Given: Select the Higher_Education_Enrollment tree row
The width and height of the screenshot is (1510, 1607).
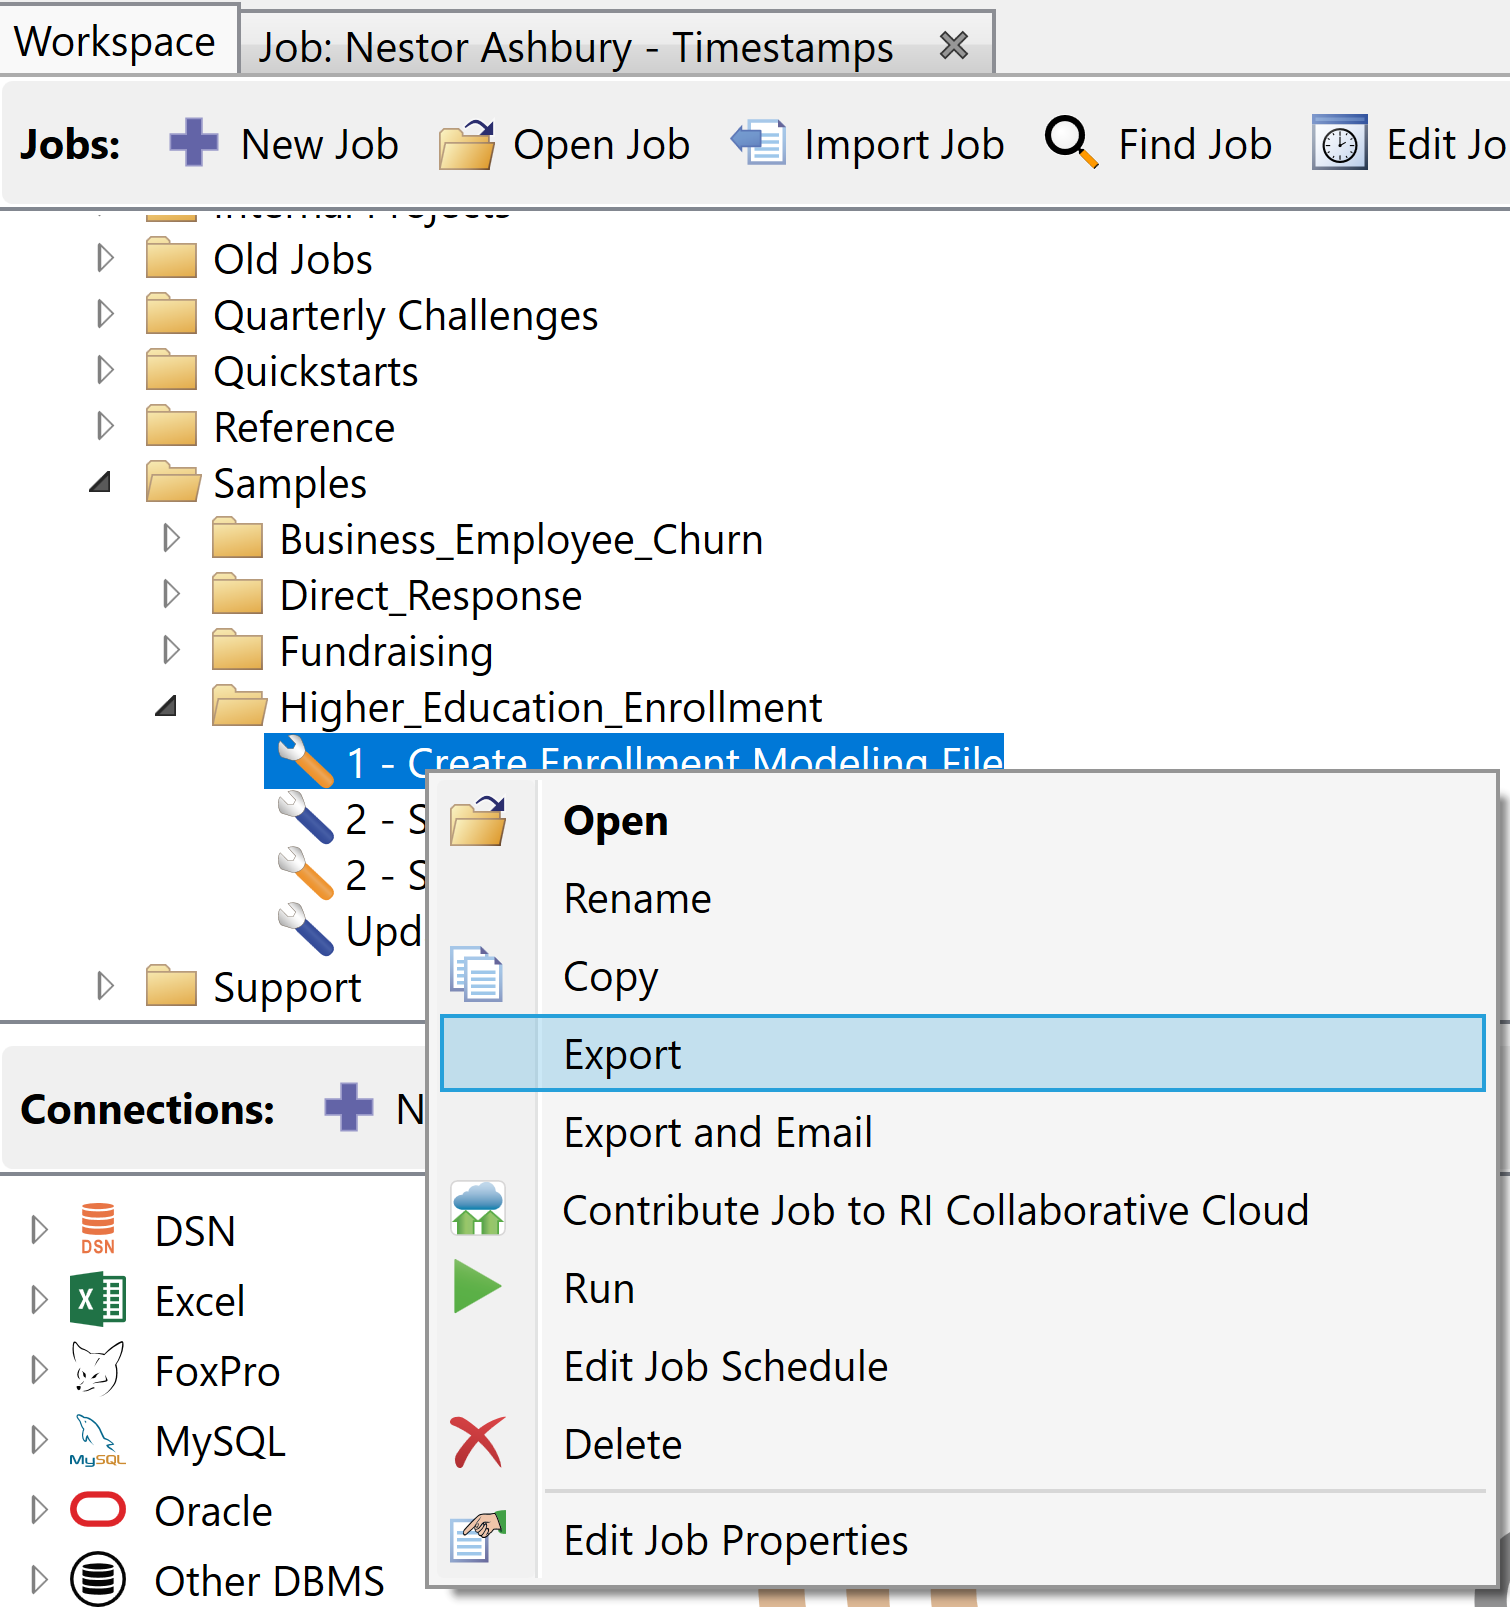Looking at the screenshot, I should [x=550, y=707].
